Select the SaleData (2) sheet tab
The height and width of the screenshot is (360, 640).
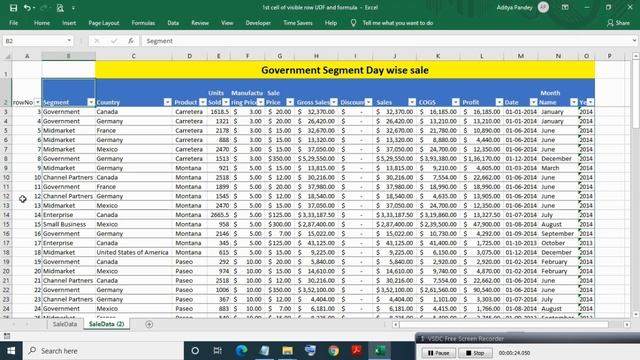tap(107, 324)
